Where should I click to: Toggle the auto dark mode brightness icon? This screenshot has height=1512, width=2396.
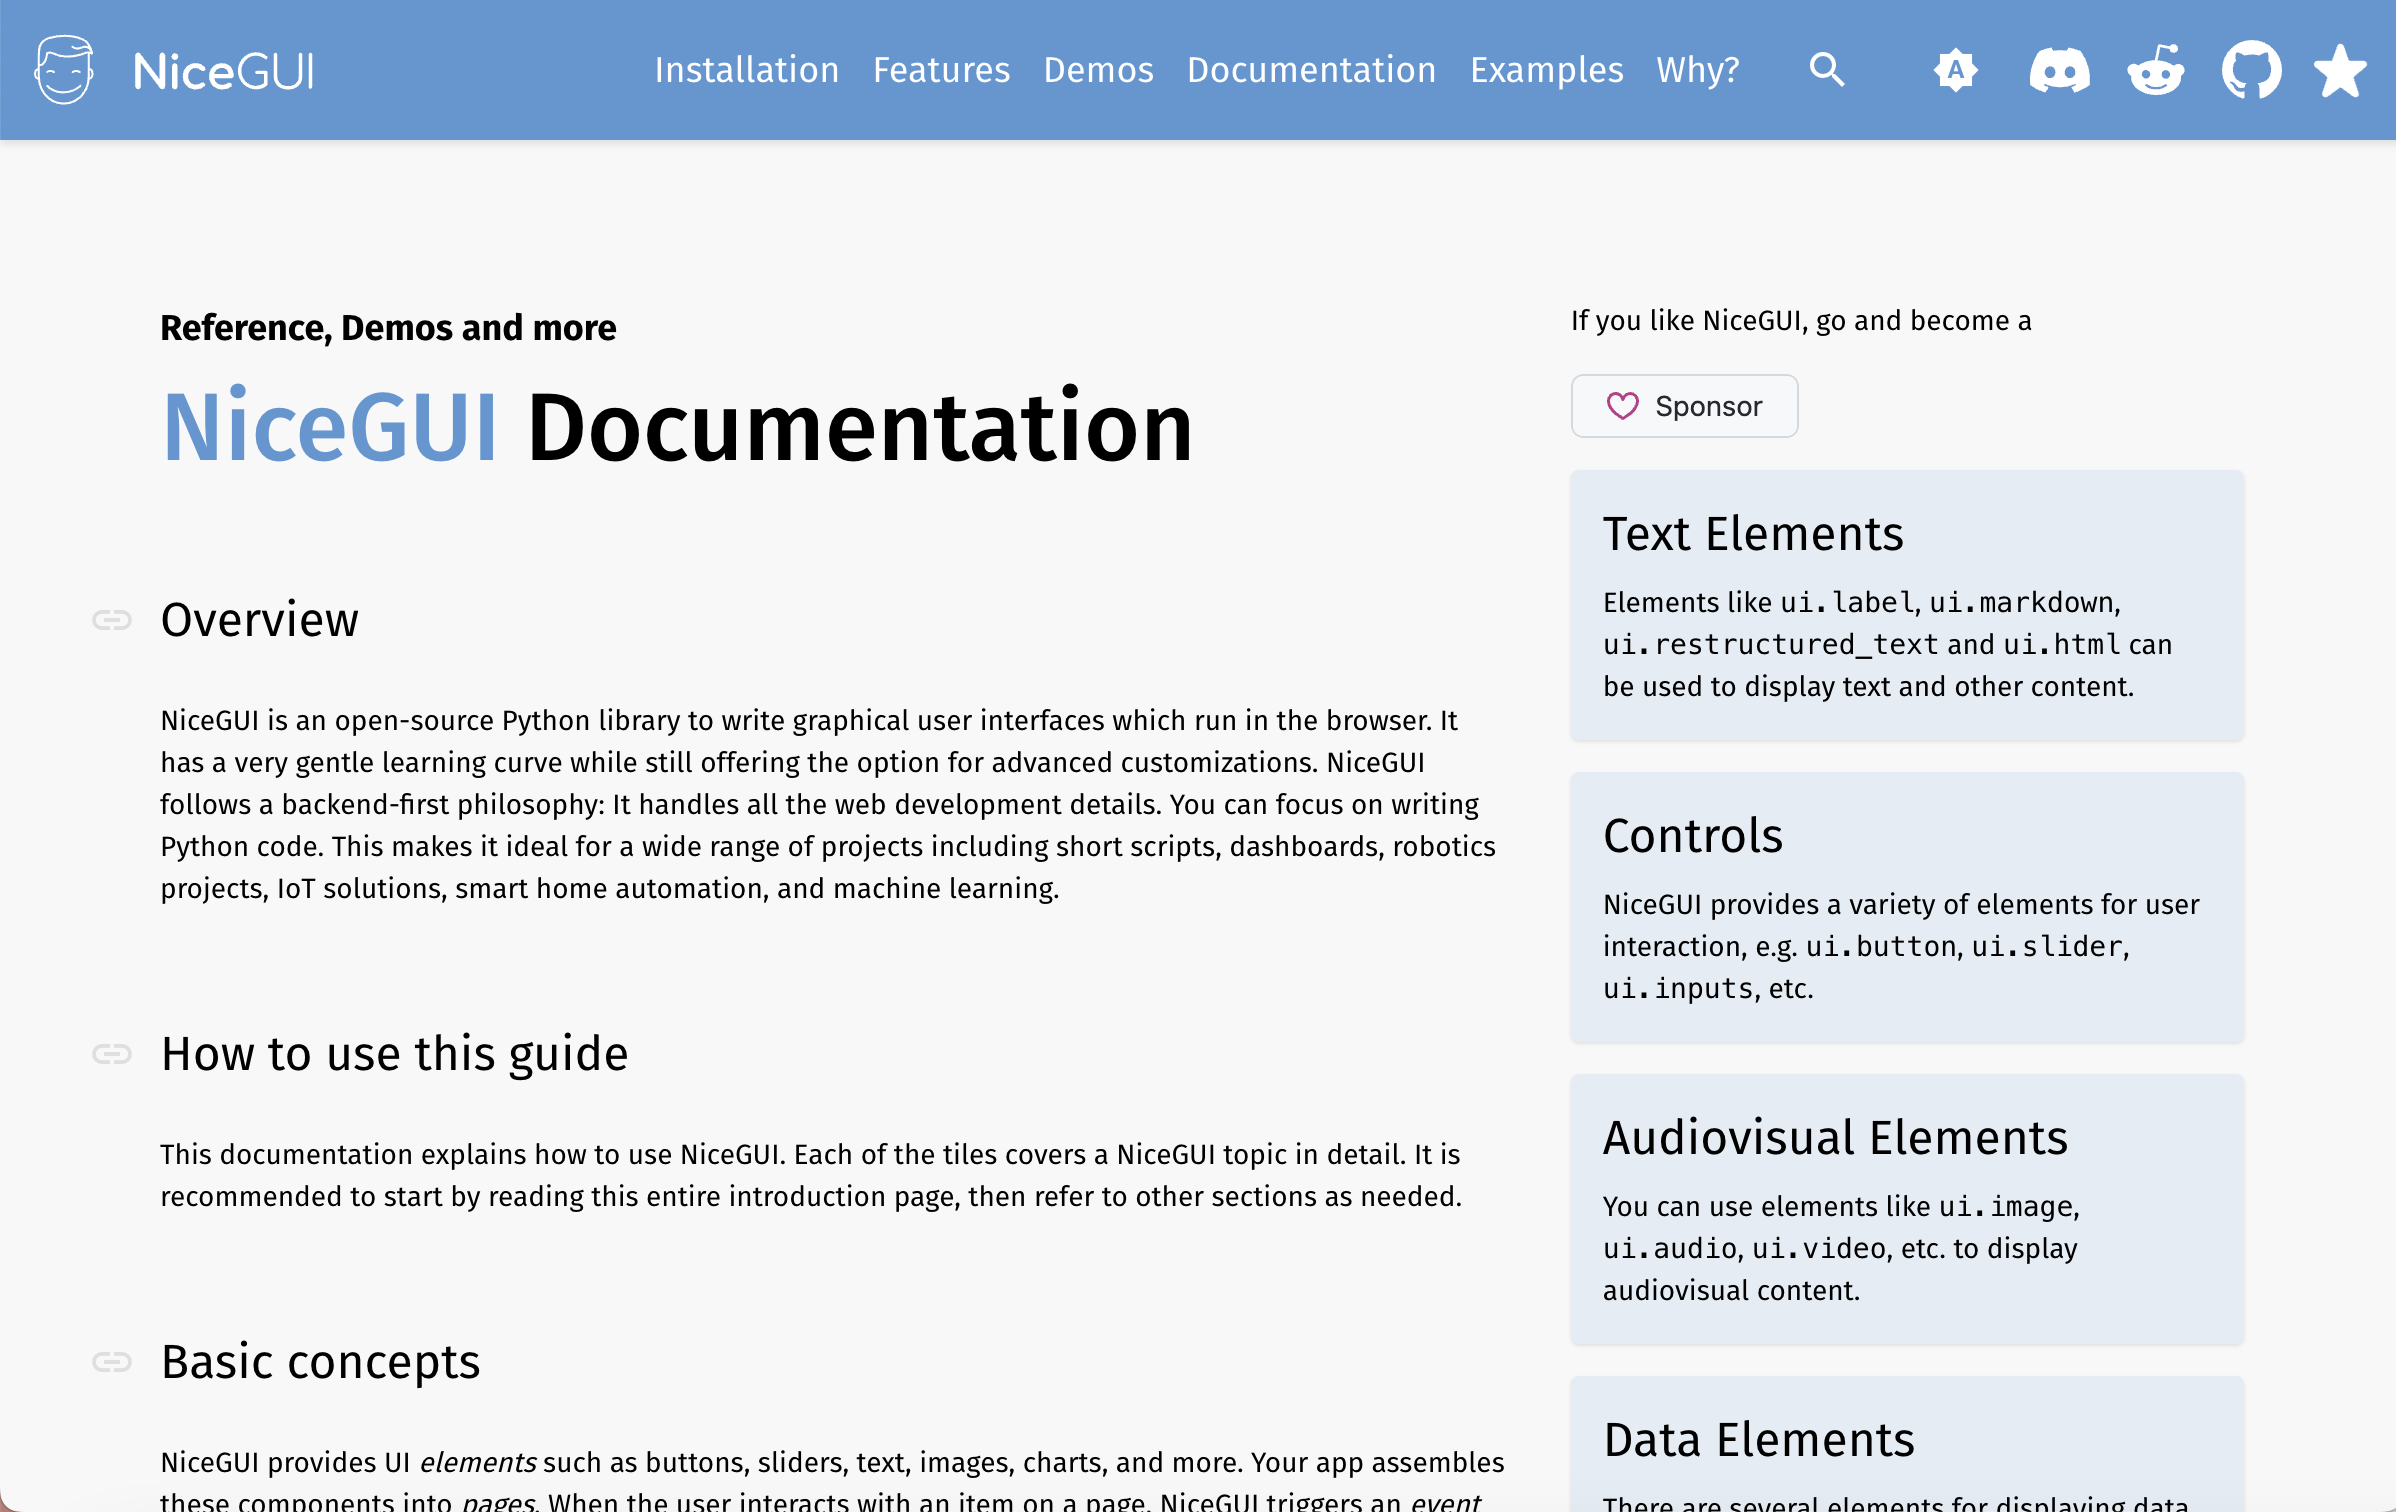pyautogui.click(x=1956, y=70)
